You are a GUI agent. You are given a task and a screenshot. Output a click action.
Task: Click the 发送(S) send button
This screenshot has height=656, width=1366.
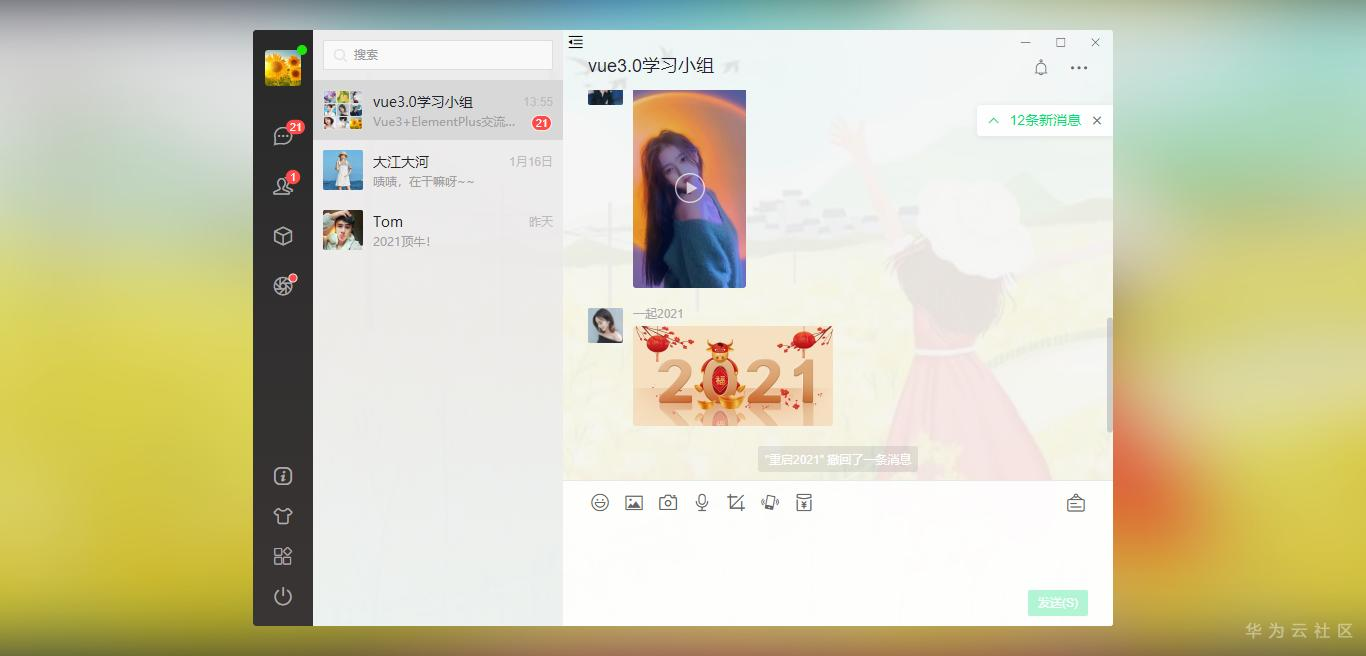[1057, 603]
